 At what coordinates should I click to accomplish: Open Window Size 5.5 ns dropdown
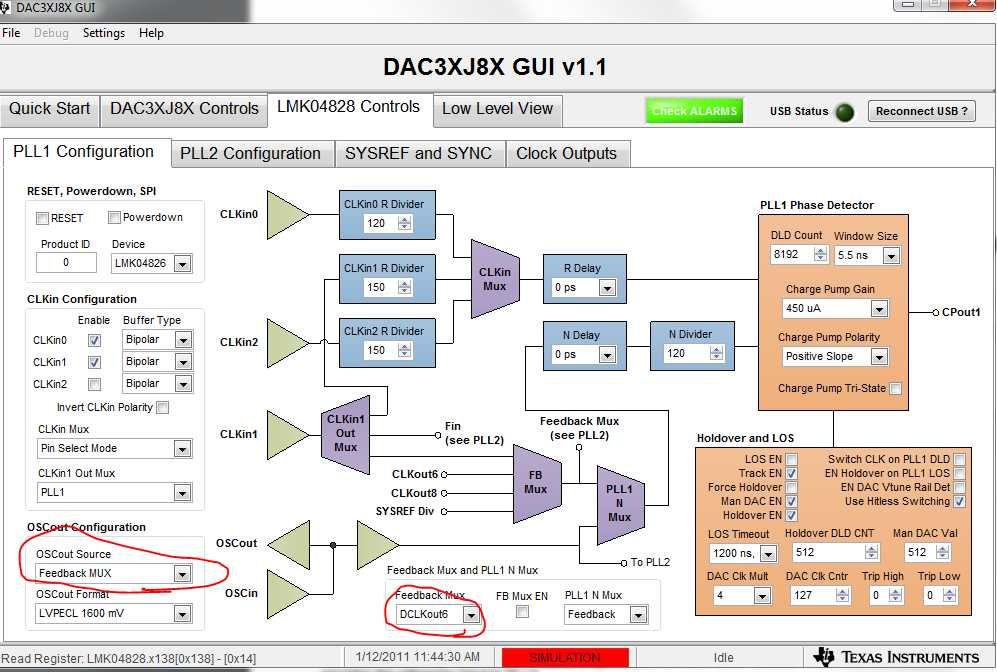(891, 256)
